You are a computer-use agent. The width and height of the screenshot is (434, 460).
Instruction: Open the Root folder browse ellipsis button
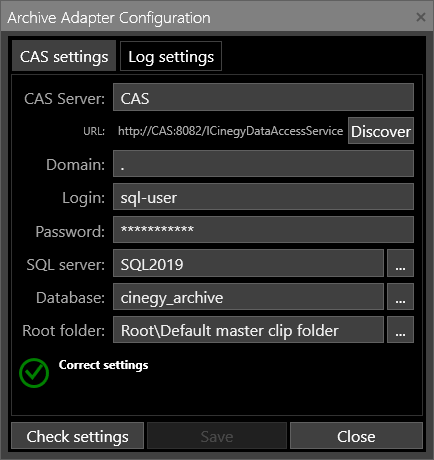[400, 330]
